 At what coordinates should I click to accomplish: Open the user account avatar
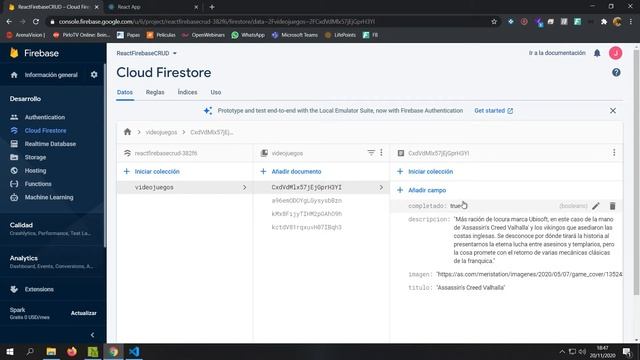click(616, 53)
